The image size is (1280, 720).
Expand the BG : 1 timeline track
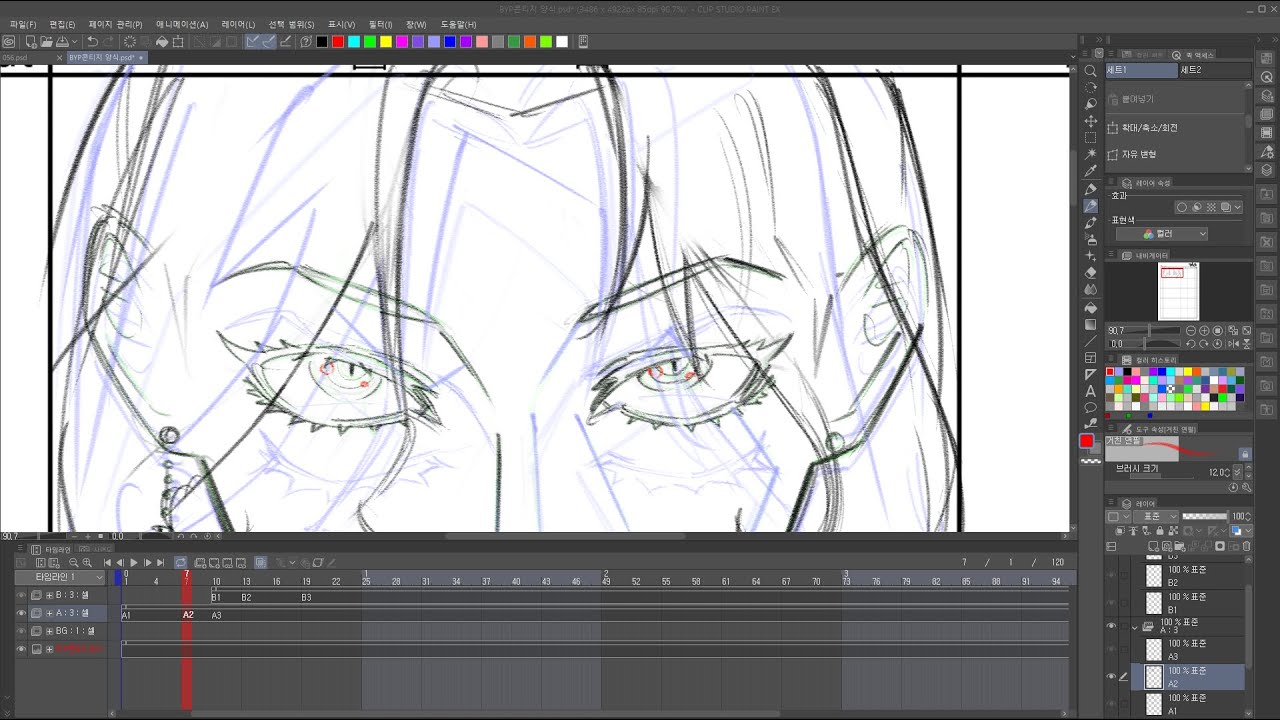49,631
